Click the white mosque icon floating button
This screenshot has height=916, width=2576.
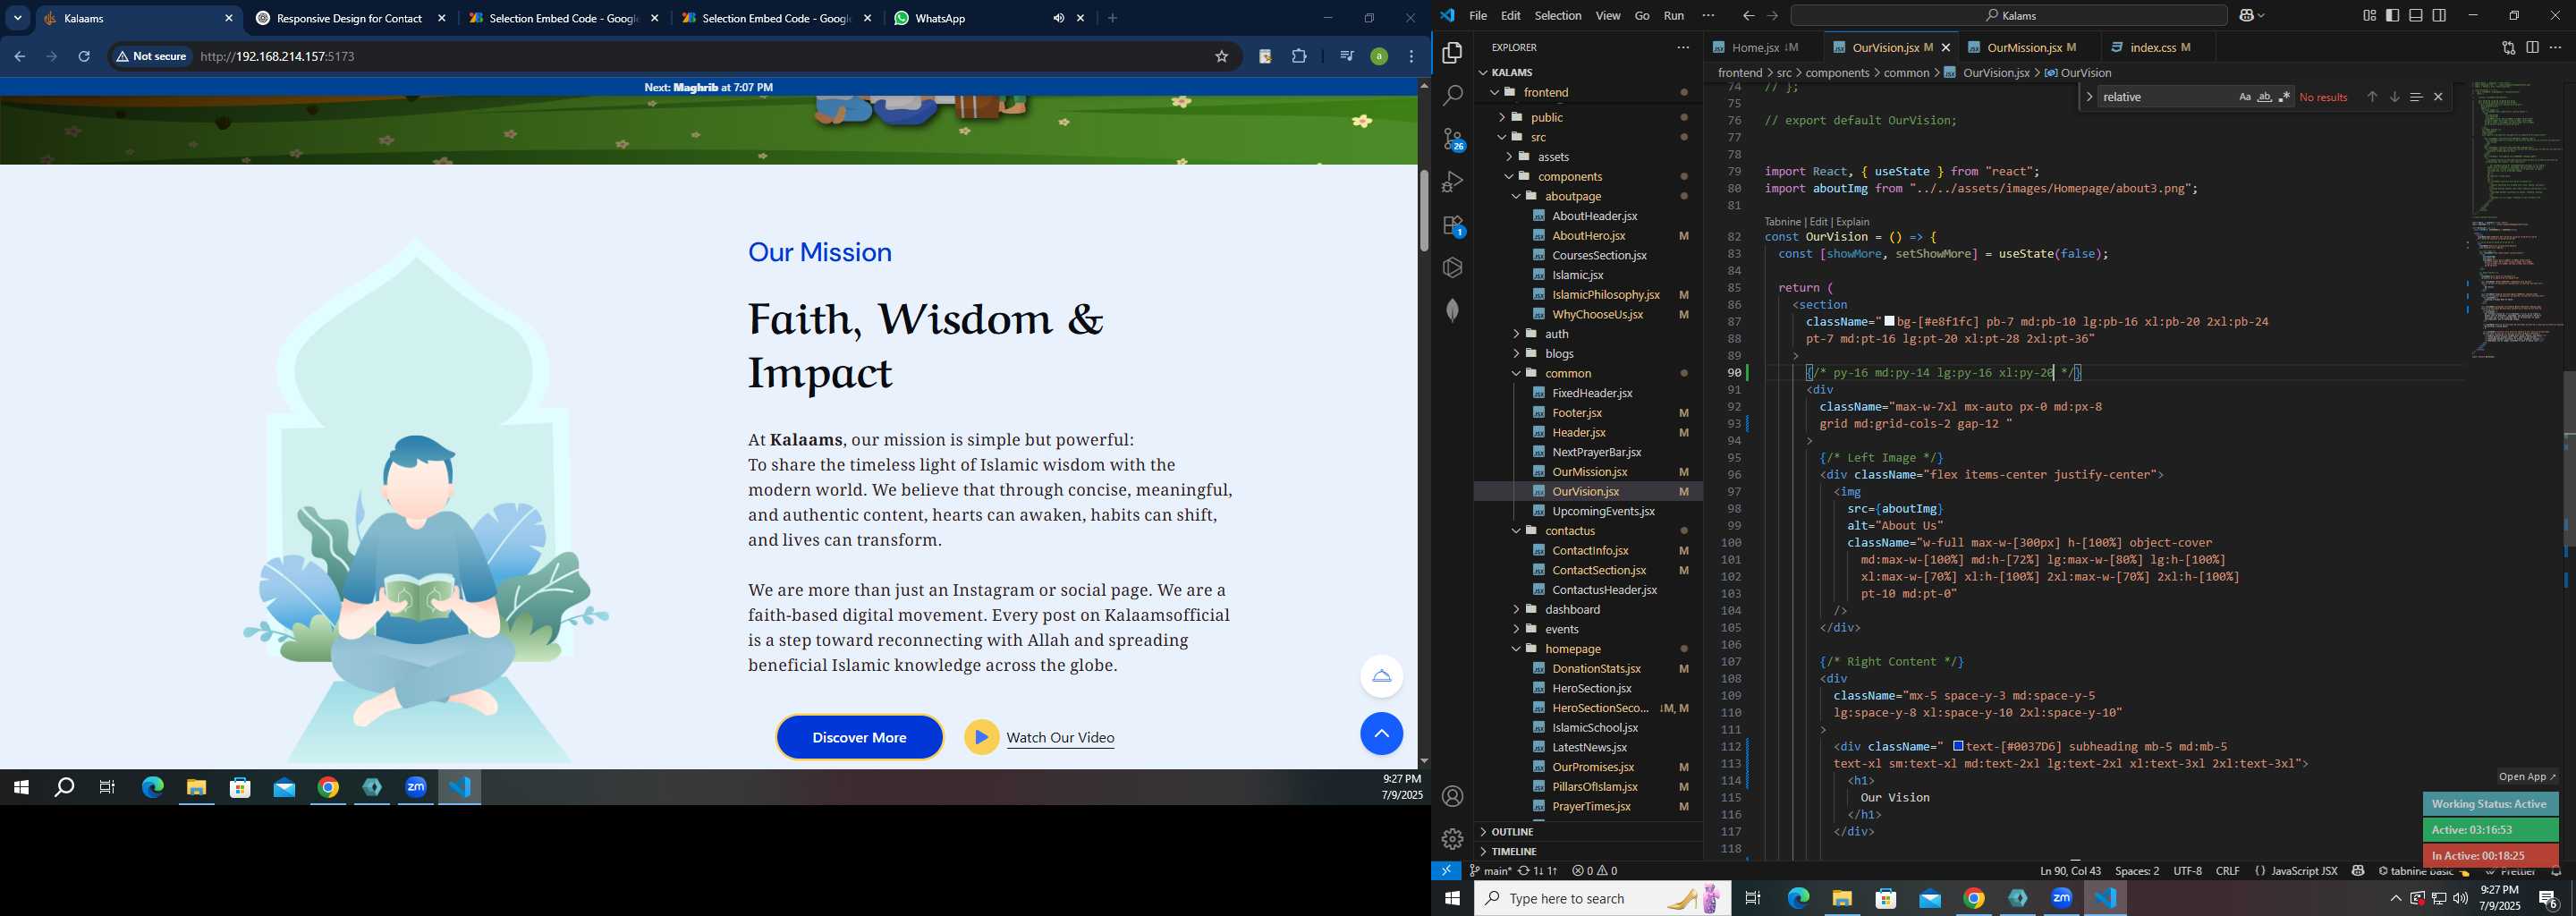pyautogui.click(x=1381, y=676)
